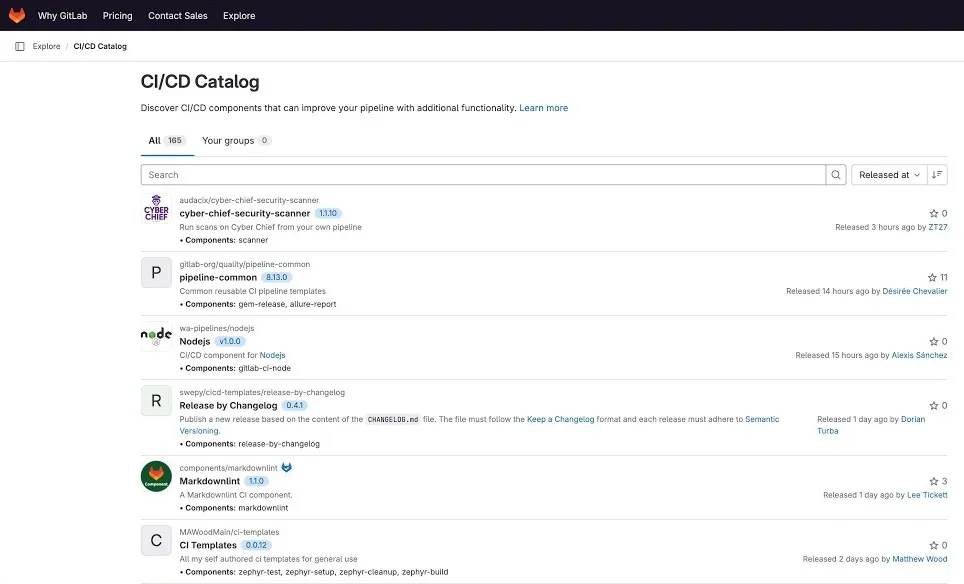The width and height of the screenshot is (964, 584).
Task: Open the GitLab logo home link
Action: pos(17,15)
